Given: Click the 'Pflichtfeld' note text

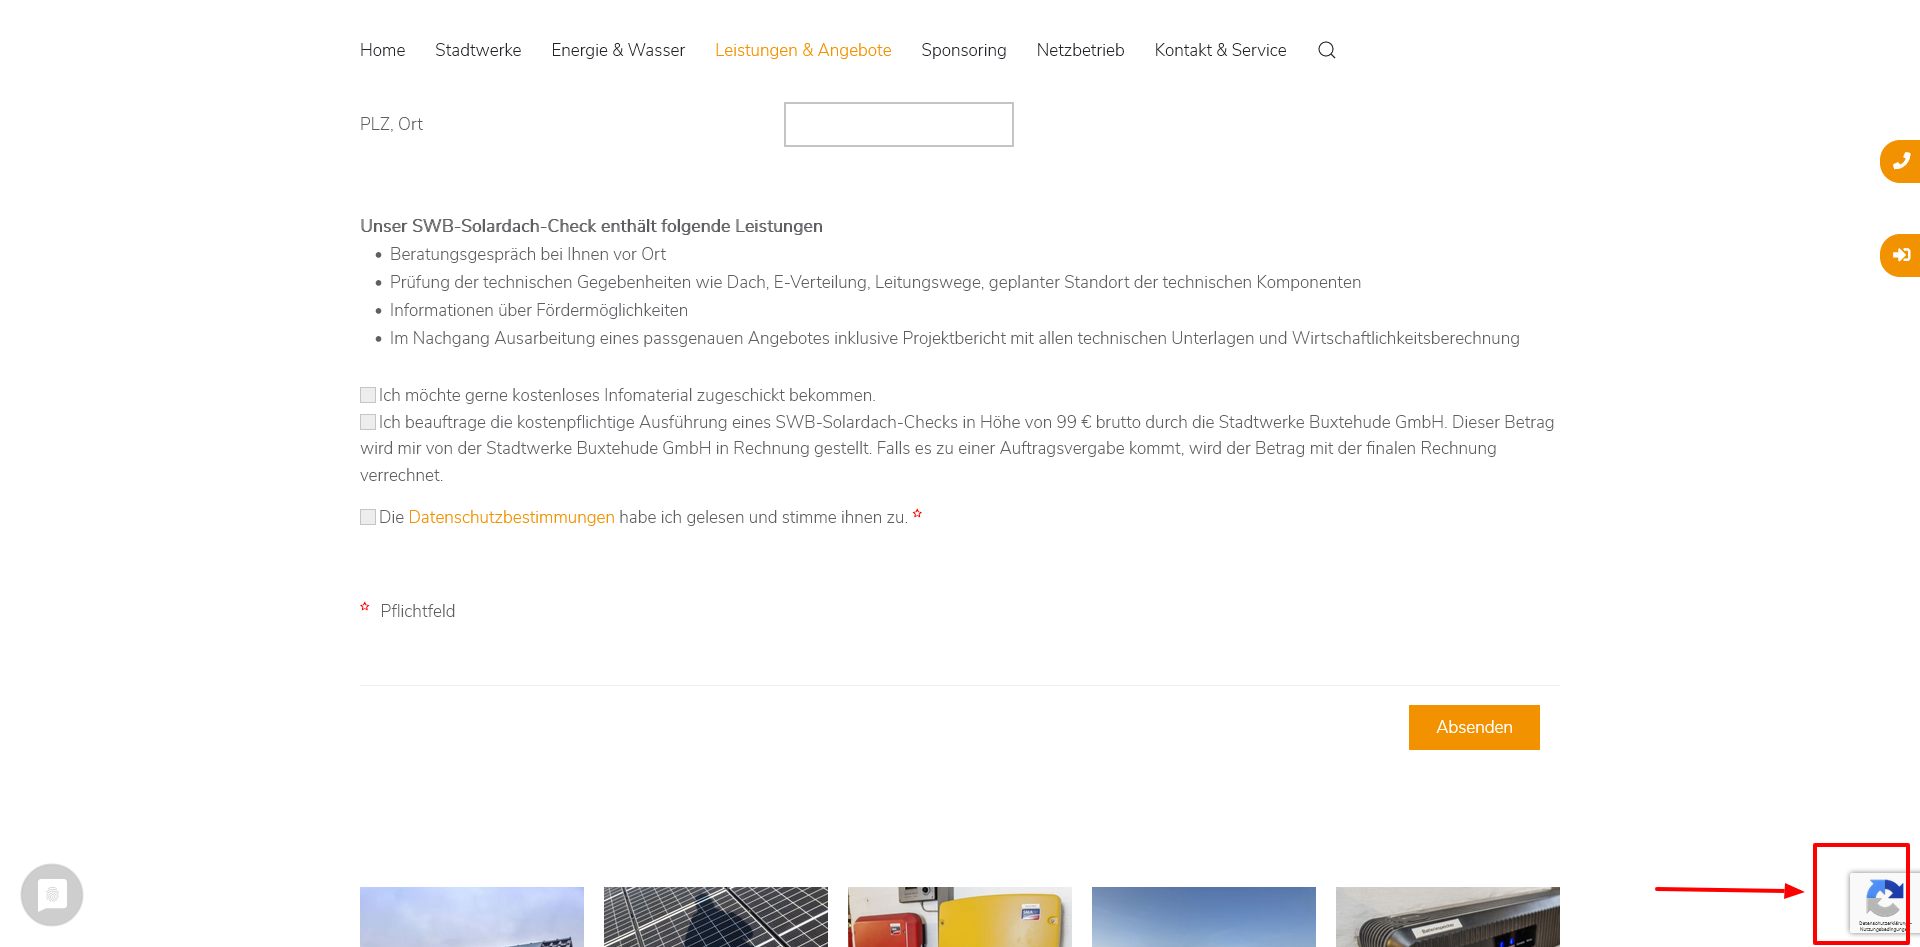Looking at the screenshot, I should [x=418, y=611].
